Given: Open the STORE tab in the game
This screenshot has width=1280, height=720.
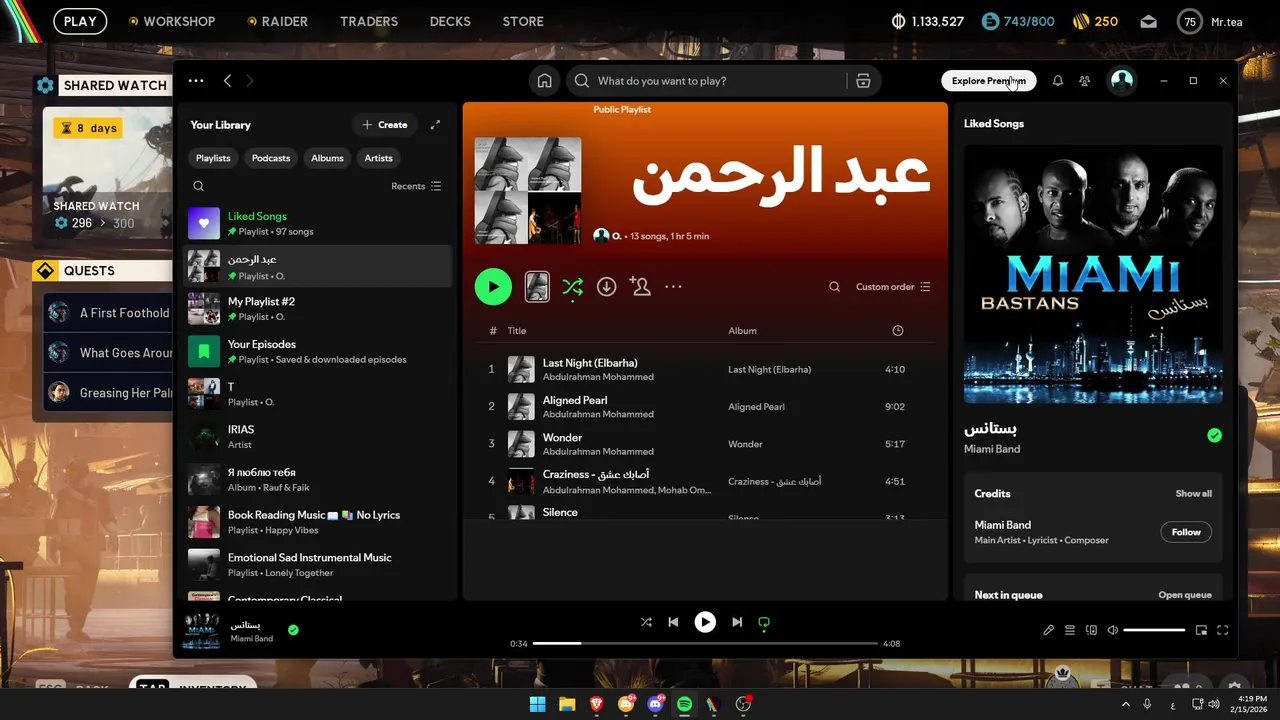Looking at the screenshot, I should (523, 21).
